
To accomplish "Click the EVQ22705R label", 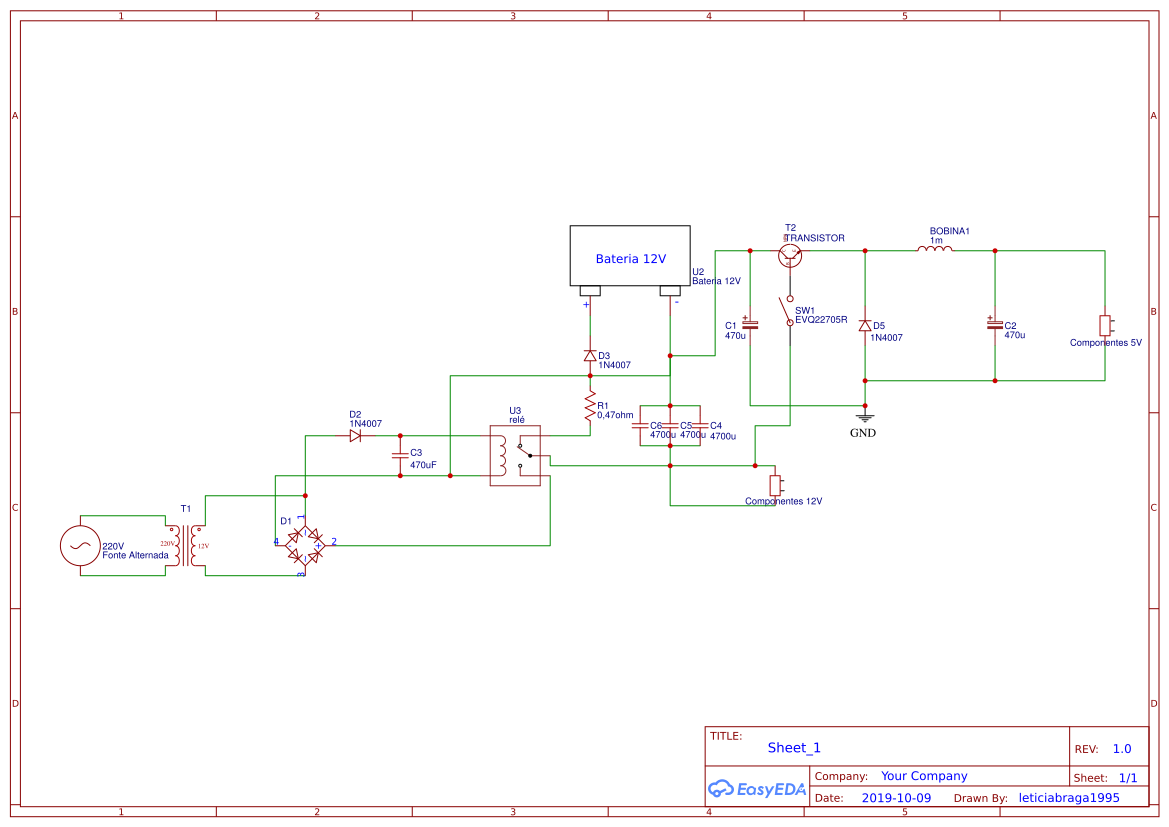I will 821,320.
